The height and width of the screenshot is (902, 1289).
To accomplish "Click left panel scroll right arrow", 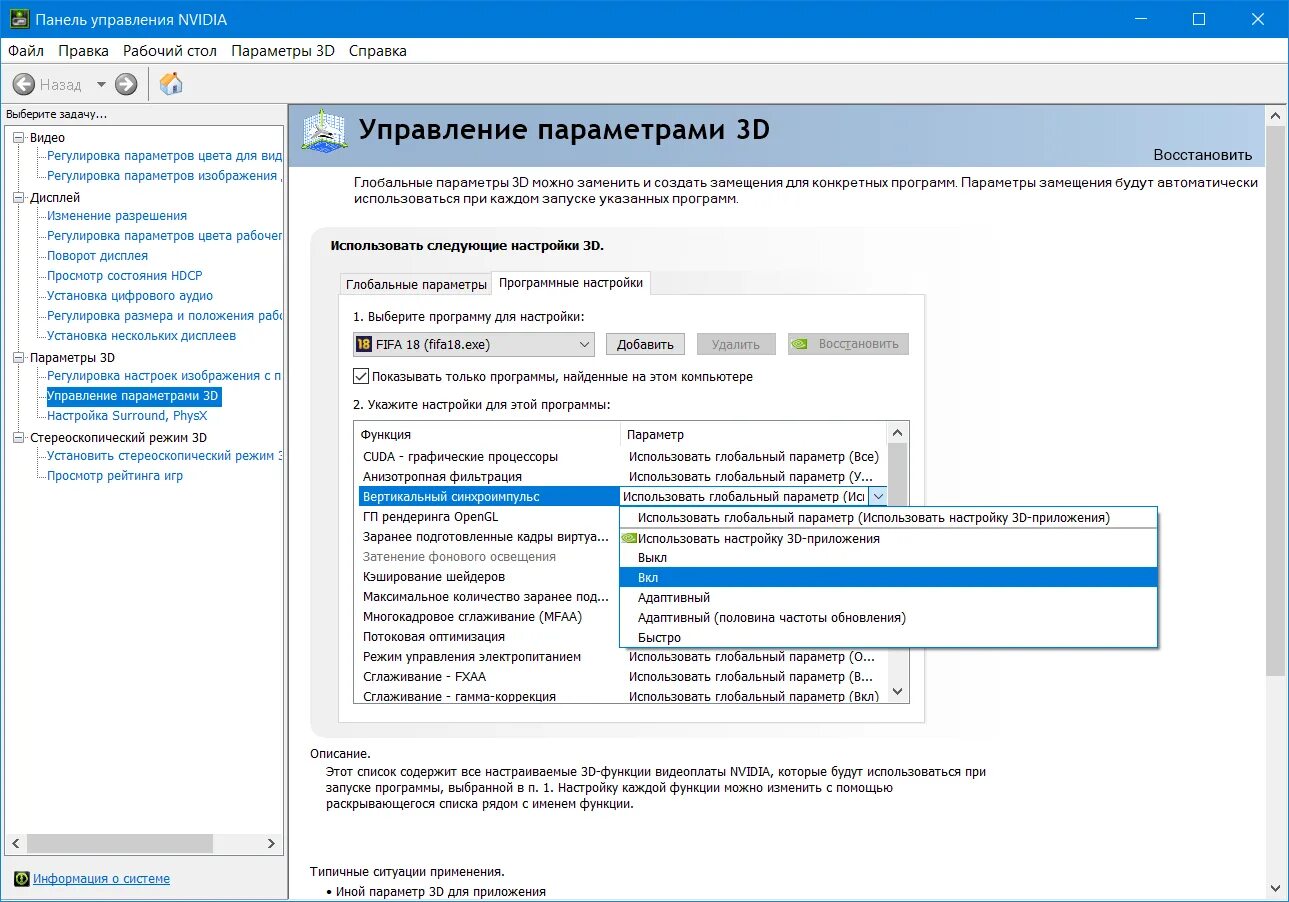I will click(x=270, y=844).
